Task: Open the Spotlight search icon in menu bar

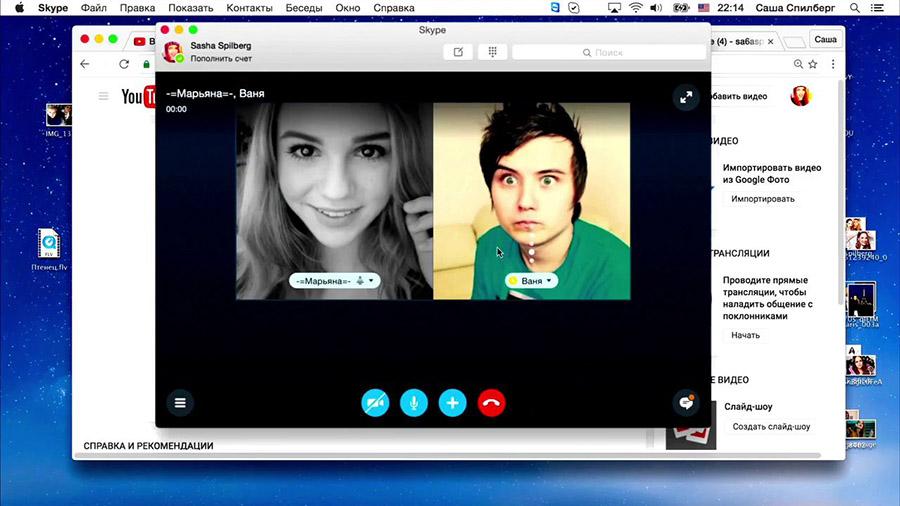Action: [x=855, y=8]
